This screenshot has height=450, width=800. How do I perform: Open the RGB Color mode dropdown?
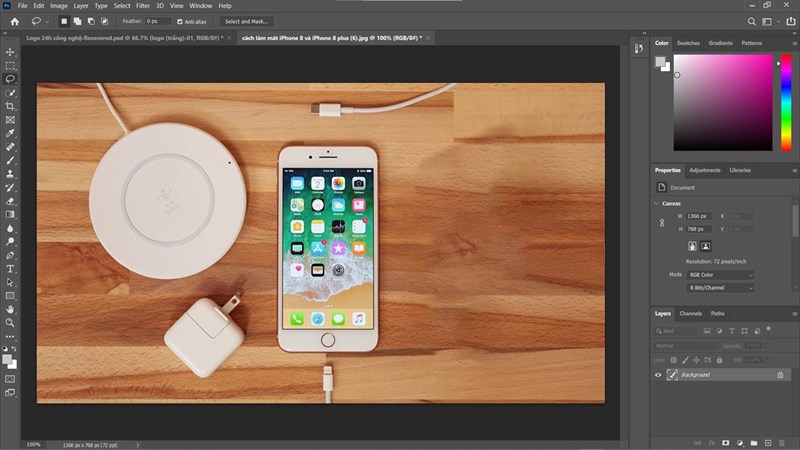[720, 275]
